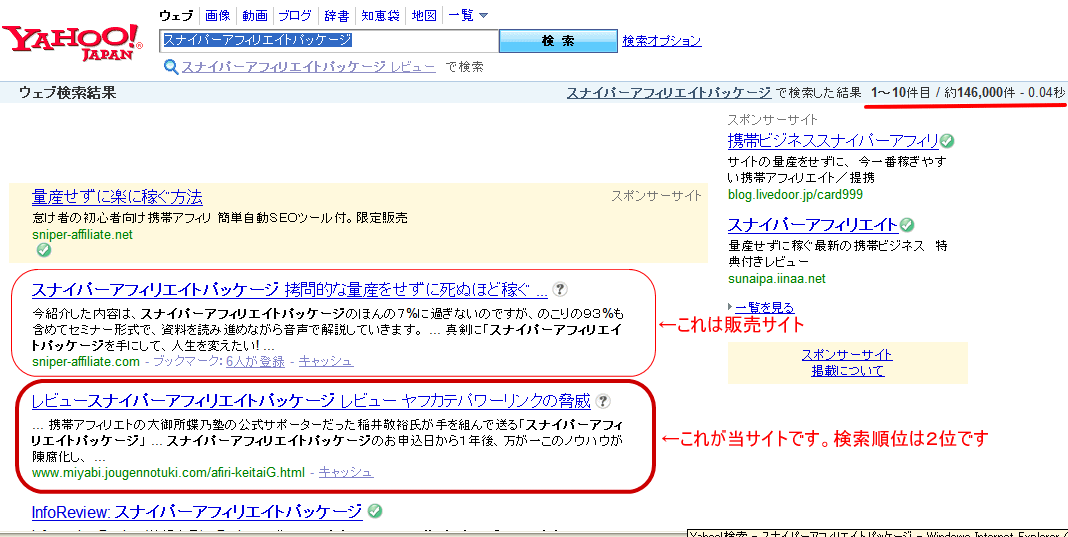Open the 地図 search tab
This screenshot has height=537, width=1068.
point(424,16)
